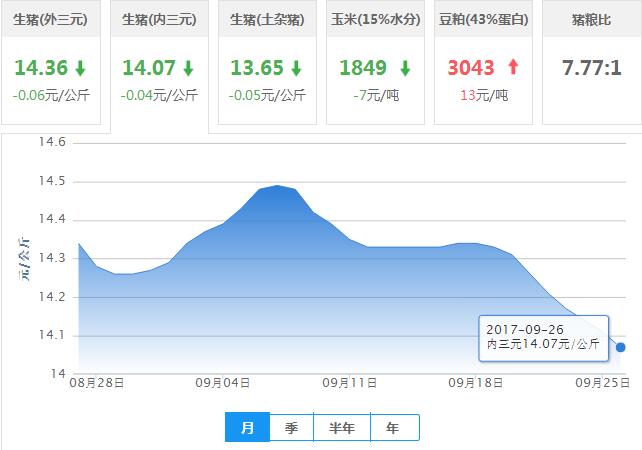Click the 09月04日 x-axis date label
The image size is (642, 450).
pyautogui.click(x=222, y=382)
